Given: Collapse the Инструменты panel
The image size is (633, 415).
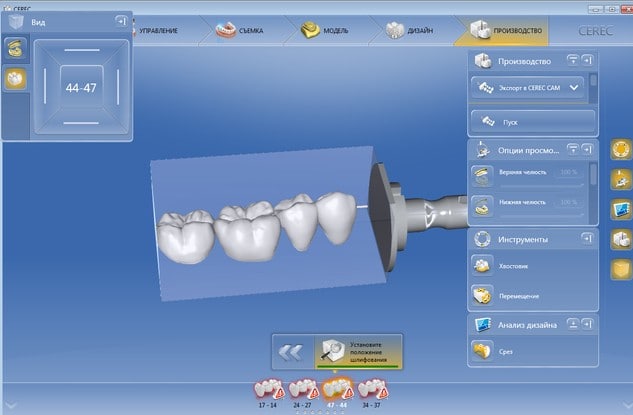Looking at the screenshot, I should point(573,240).
